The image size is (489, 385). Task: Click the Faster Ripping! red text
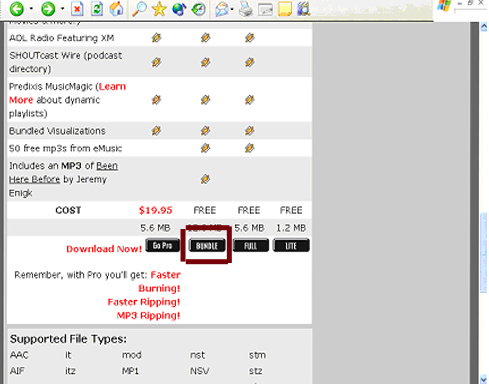click(144, 302)
